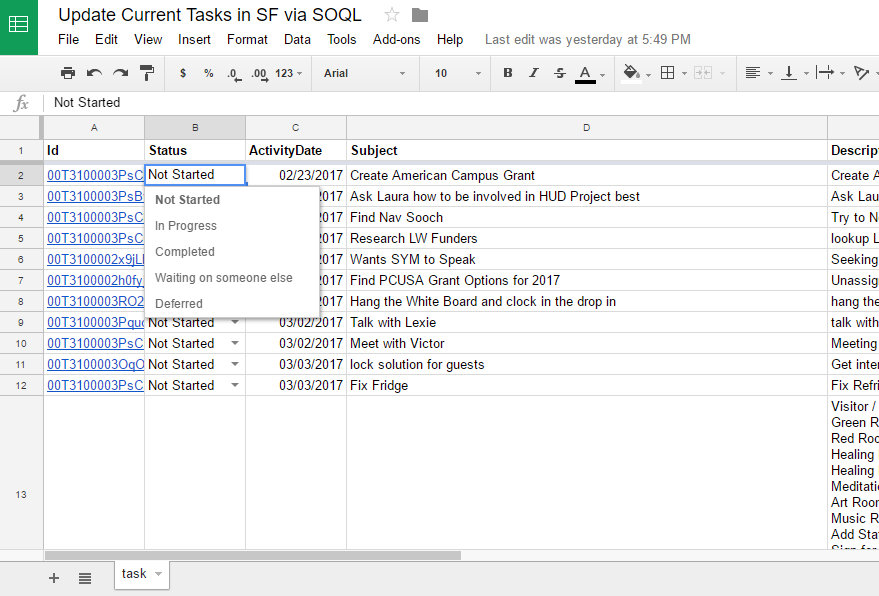Open the Help menu

(x=450, y=39)
